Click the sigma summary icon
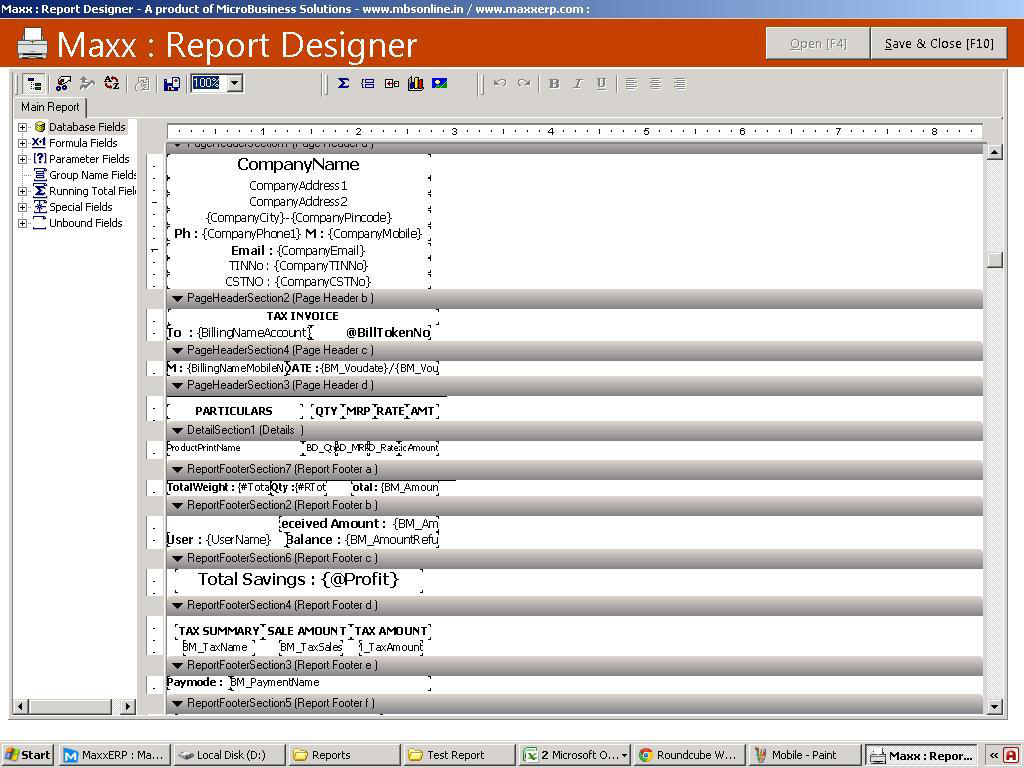 pyautogui.click(x=343, y=84)
